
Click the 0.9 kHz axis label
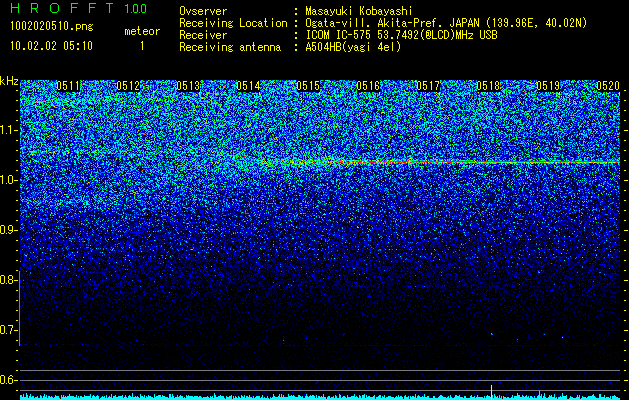(x=8, y=230)
